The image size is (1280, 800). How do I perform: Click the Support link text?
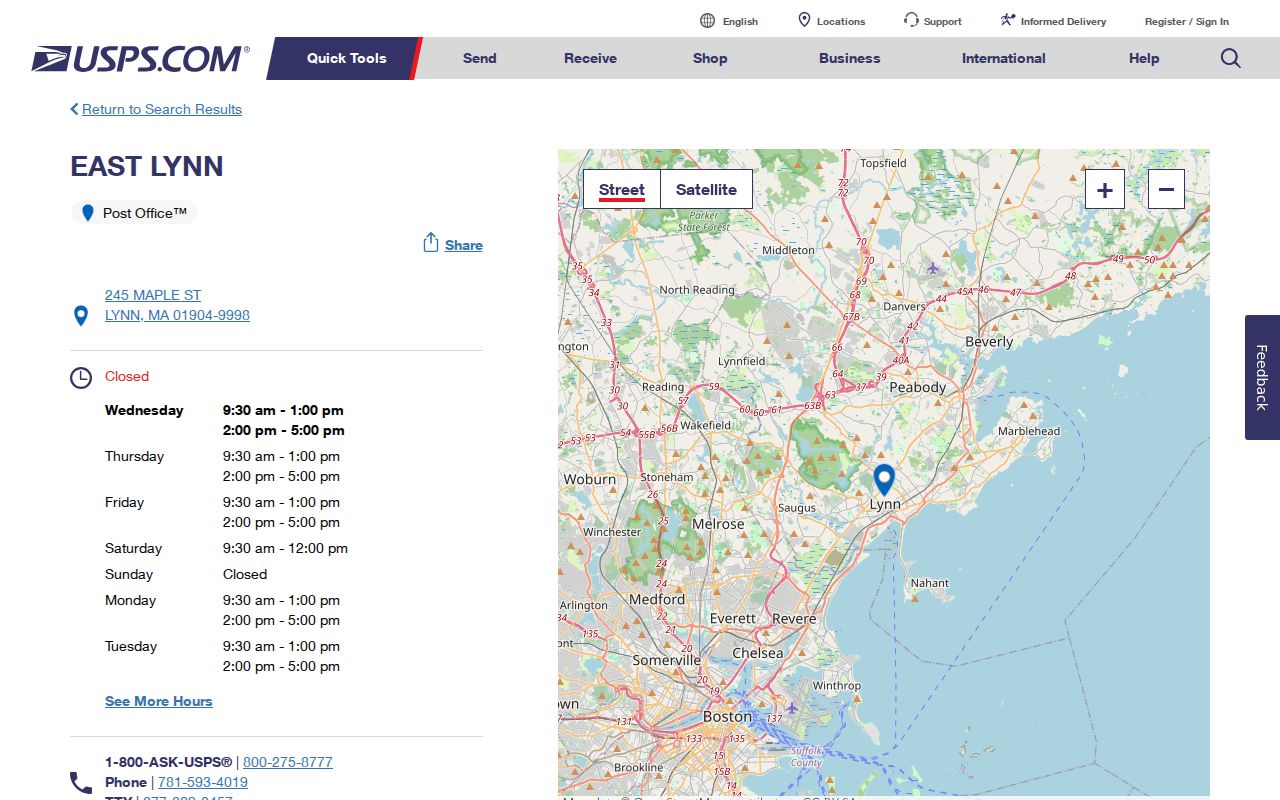(943, 21)
